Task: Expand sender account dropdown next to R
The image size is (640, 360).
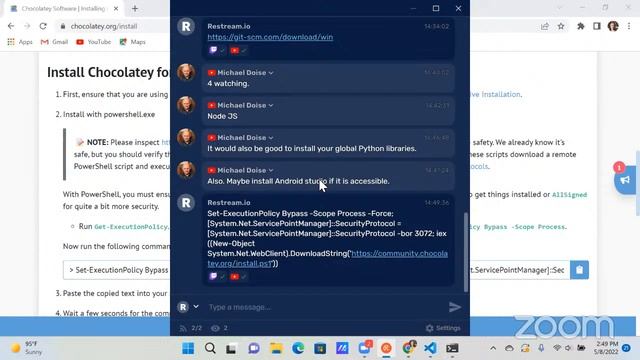Action: tap(196, 307)
